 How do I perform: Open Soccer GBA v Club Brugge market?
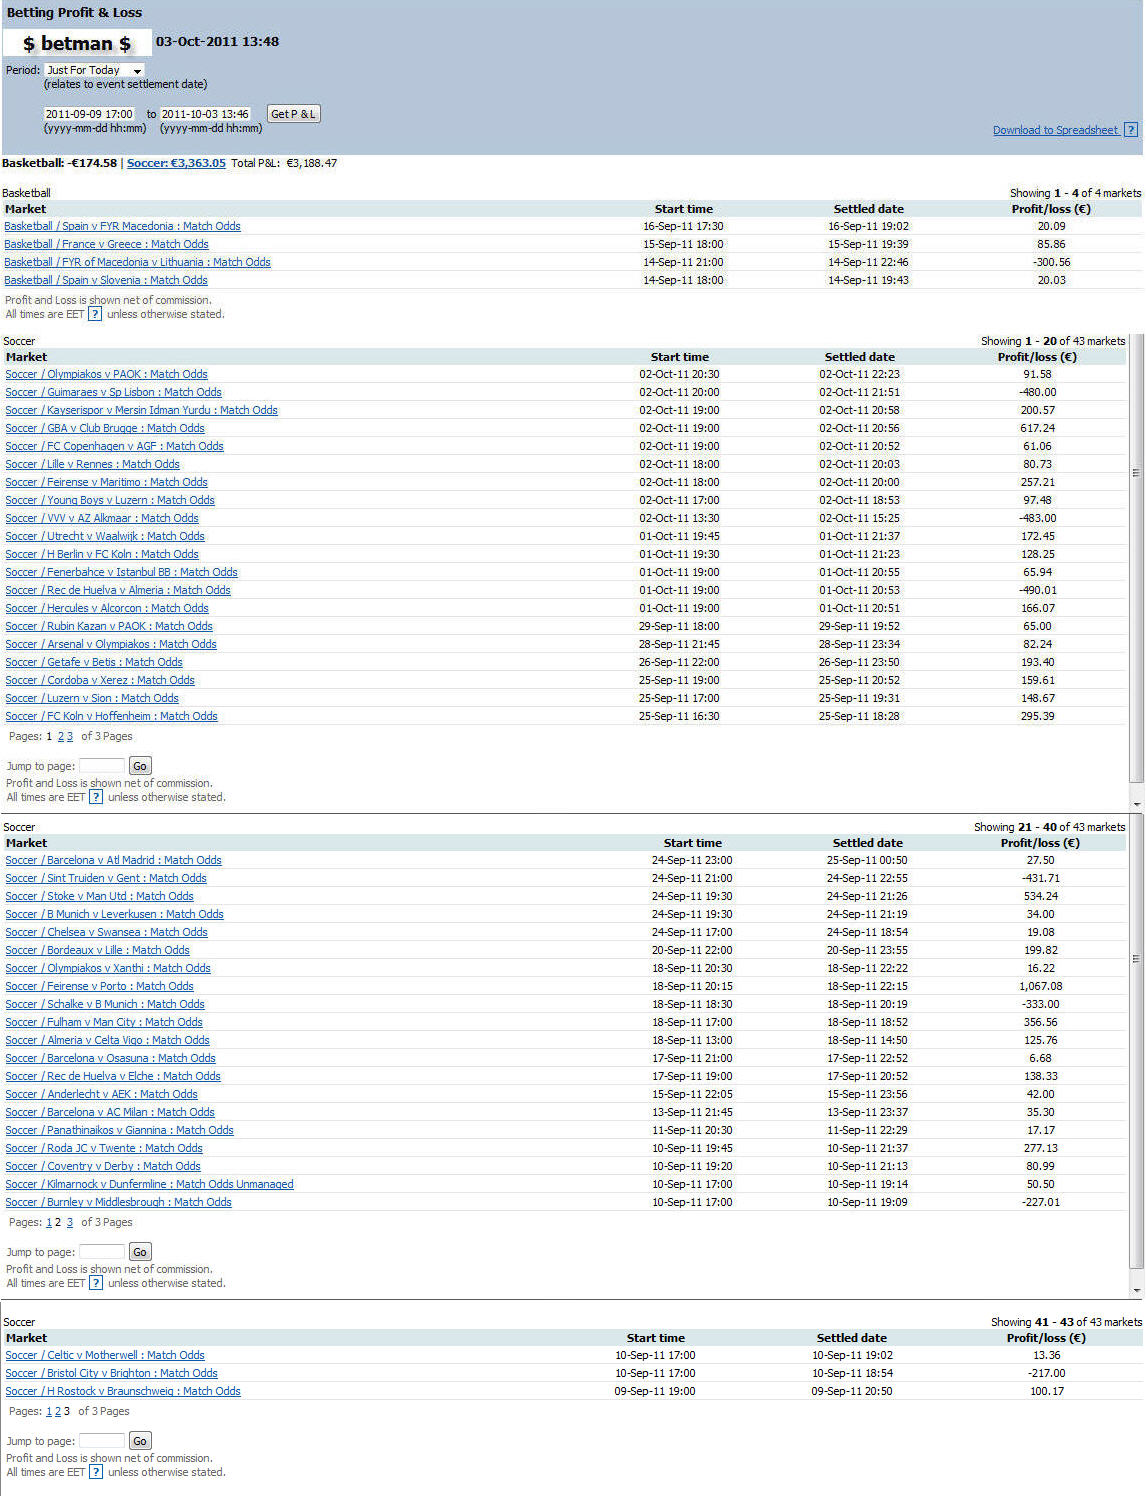[x=105, y=428]
